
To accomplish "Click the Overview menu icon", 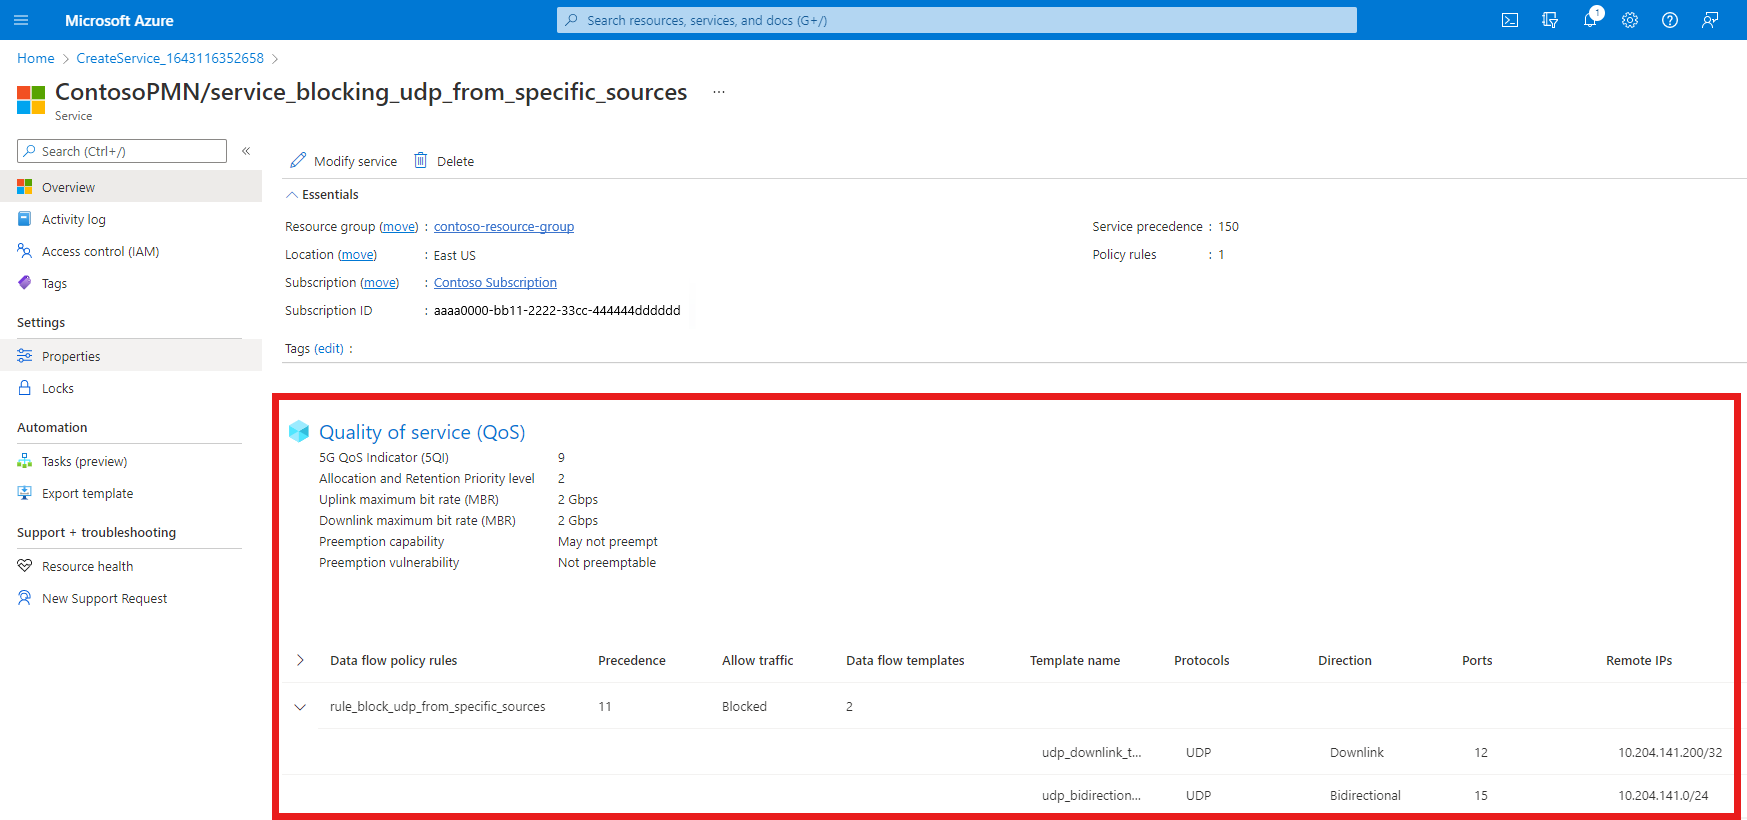I will 25,187.
